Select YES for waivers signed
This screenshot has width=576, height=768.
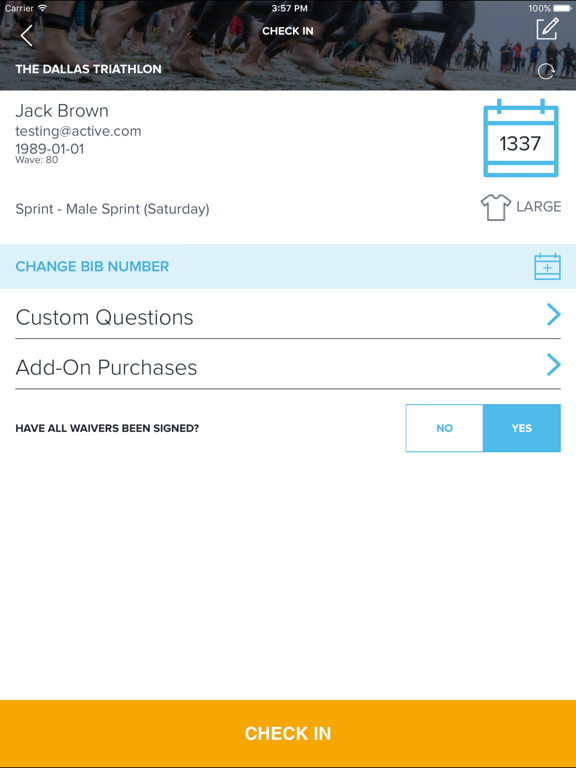(522, 428)
